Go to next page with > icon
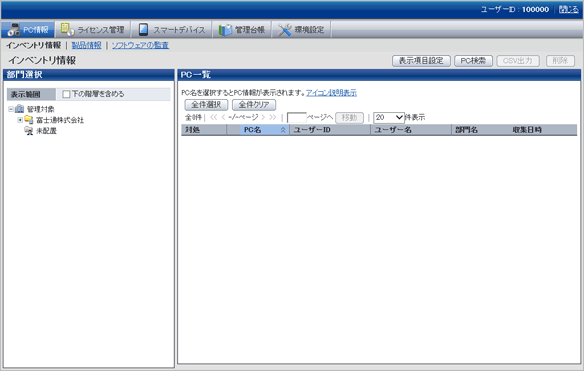Viewport: 584px width, 371px height. [263, 117]
